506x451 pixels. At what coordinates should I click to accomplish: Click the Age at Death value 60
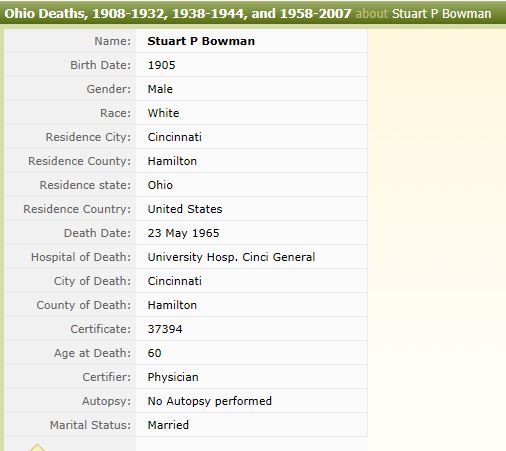(x=155, y=353)
